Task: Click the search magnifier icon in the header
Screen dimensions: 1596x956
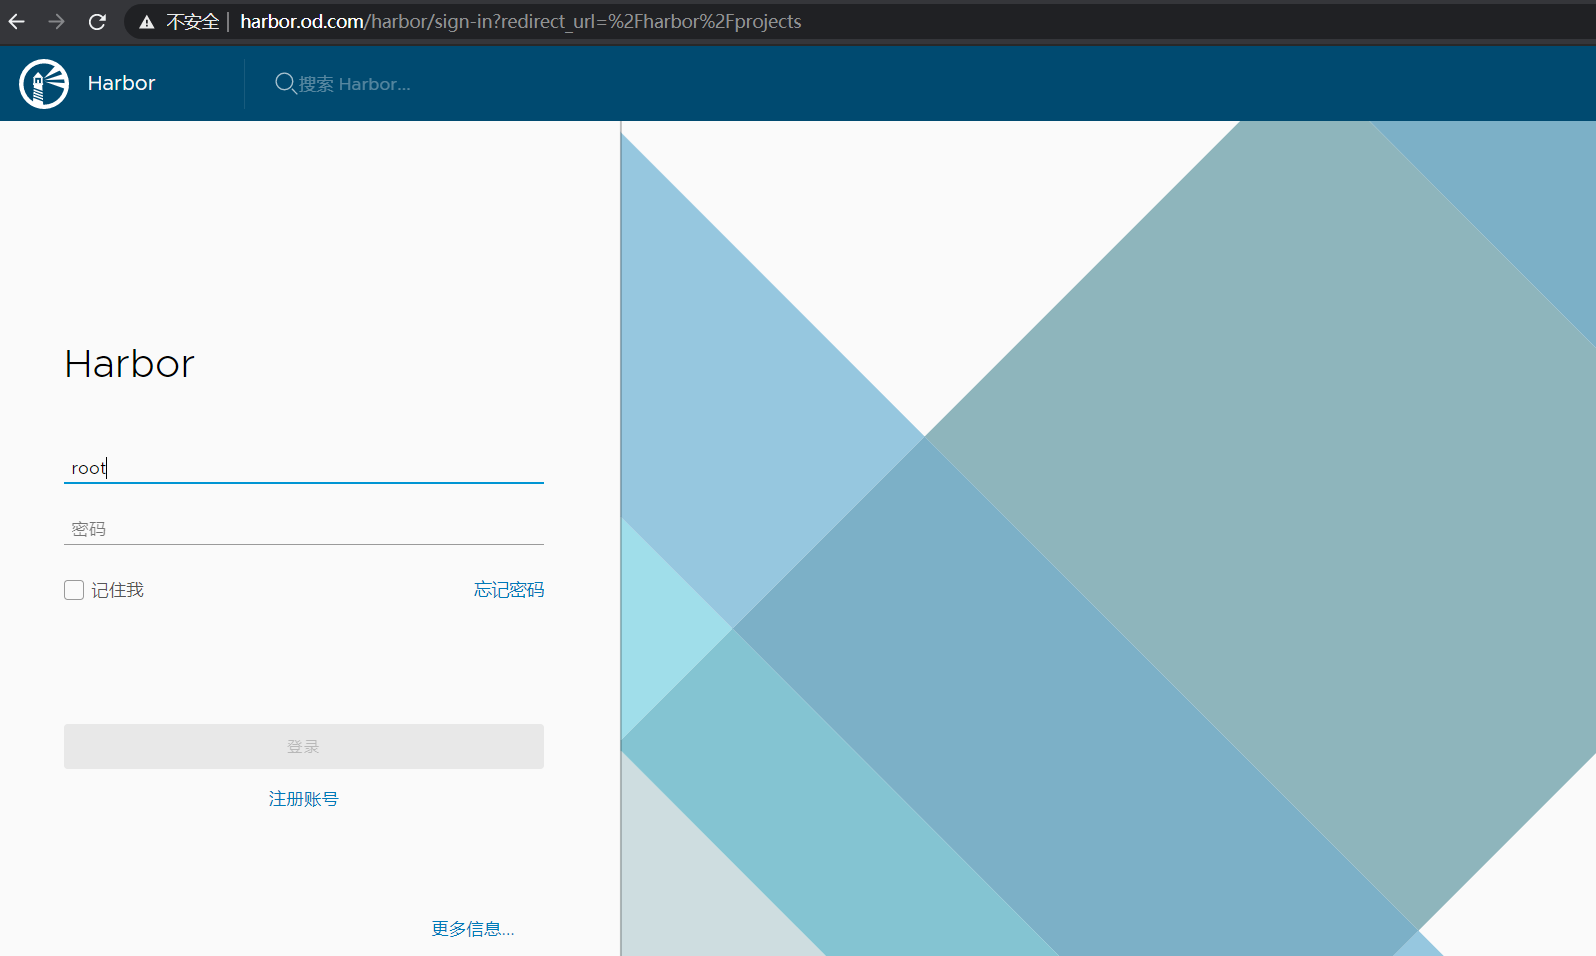Action: click(x=286, y=83)
